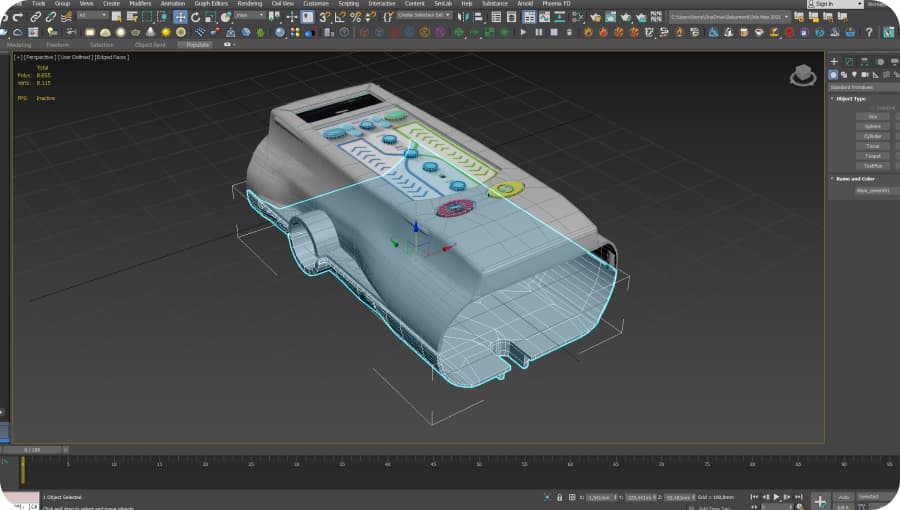Click the Rotate tool icon

[195, 17]
